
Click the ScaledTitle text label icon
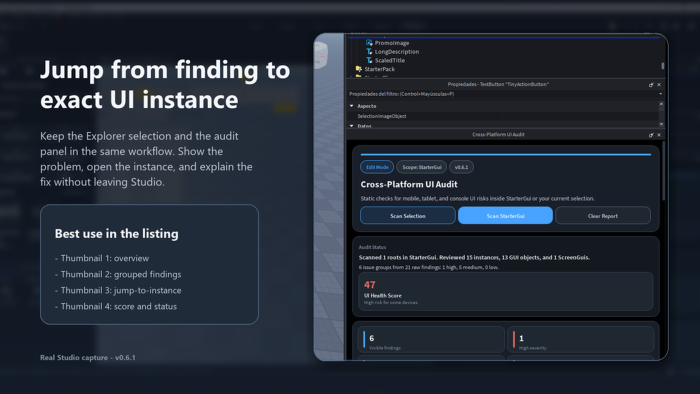pos(369,60)
